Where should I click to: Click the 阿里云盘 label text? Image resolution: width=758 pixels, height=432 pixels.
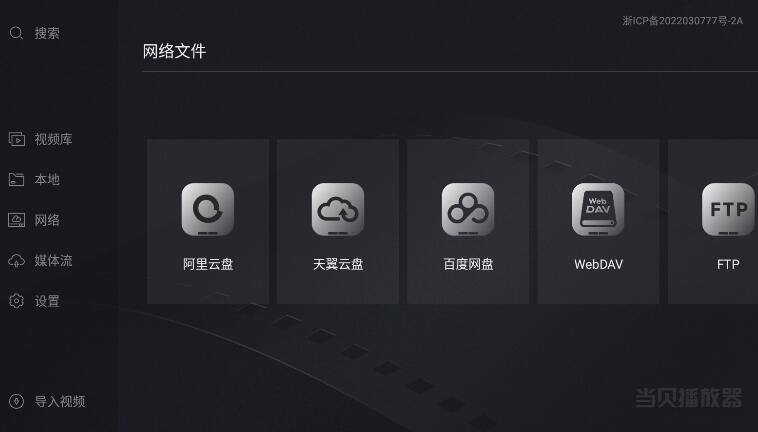(208, 264)
